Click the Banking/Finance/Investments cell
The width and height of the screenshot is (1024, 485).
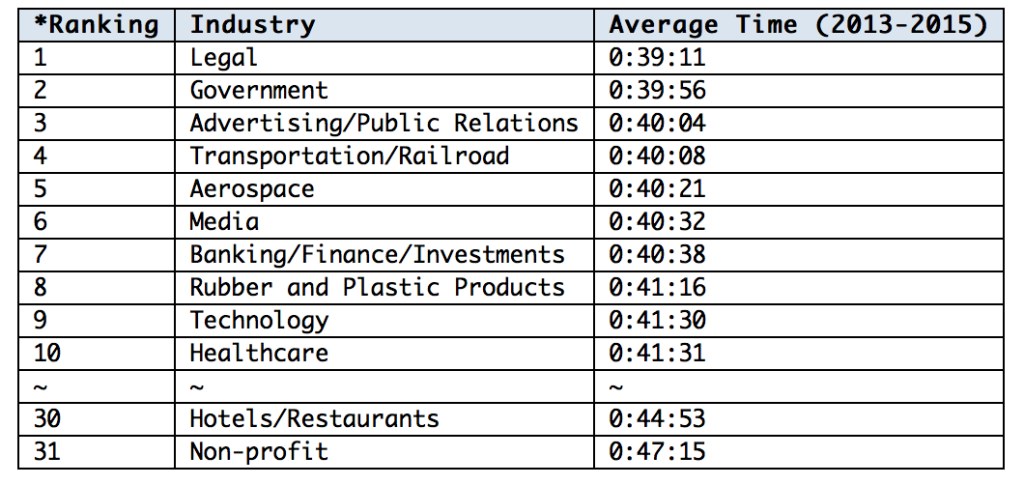[x=377, y=255]
